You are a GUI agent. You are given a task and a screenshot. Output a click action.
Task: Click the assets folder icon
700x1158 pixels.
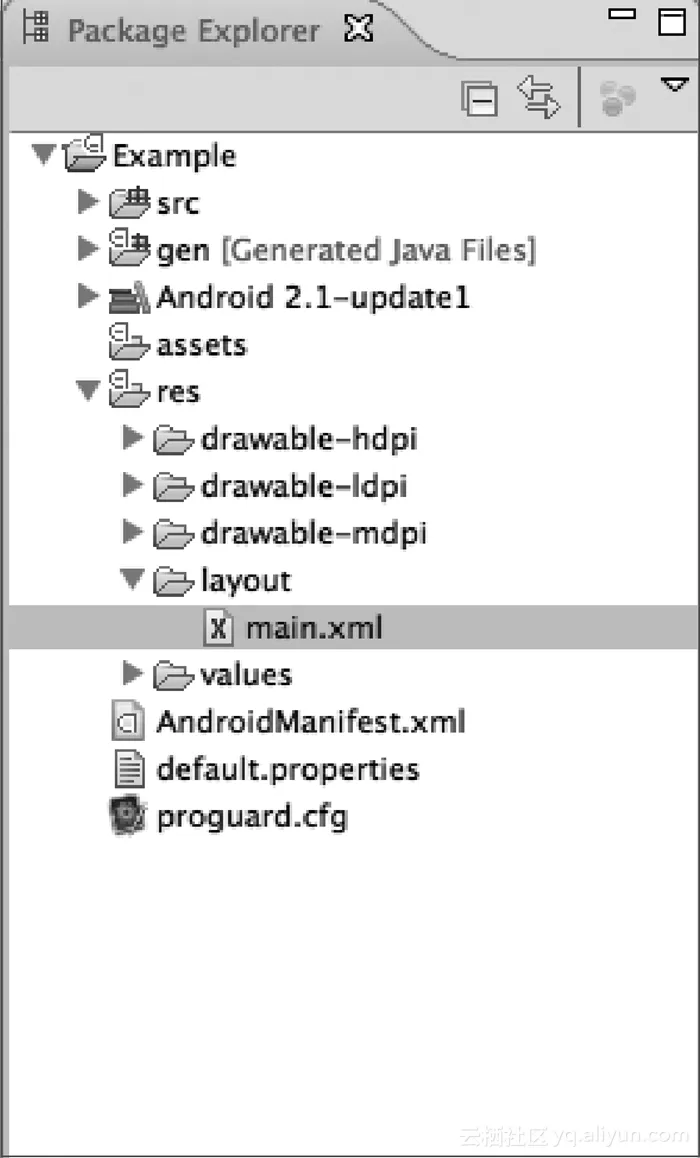click(x=129, y=344)
